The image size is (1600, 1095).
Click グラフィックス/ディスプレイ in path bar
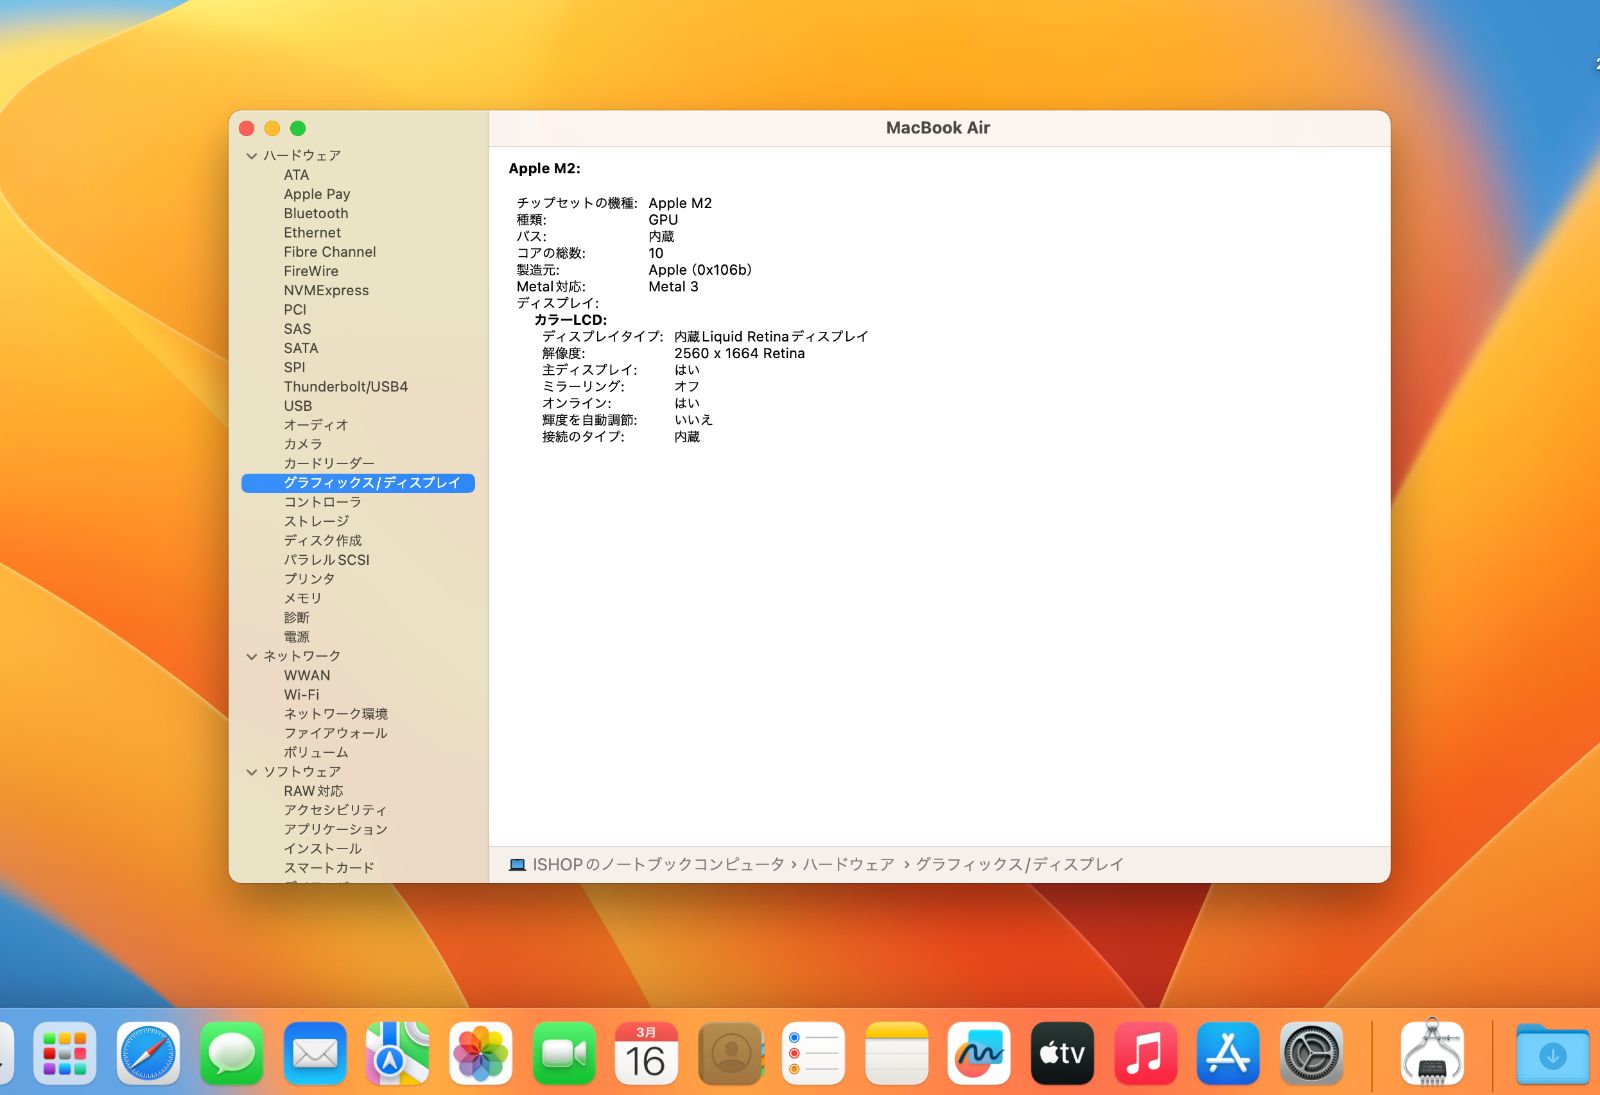1020,865
